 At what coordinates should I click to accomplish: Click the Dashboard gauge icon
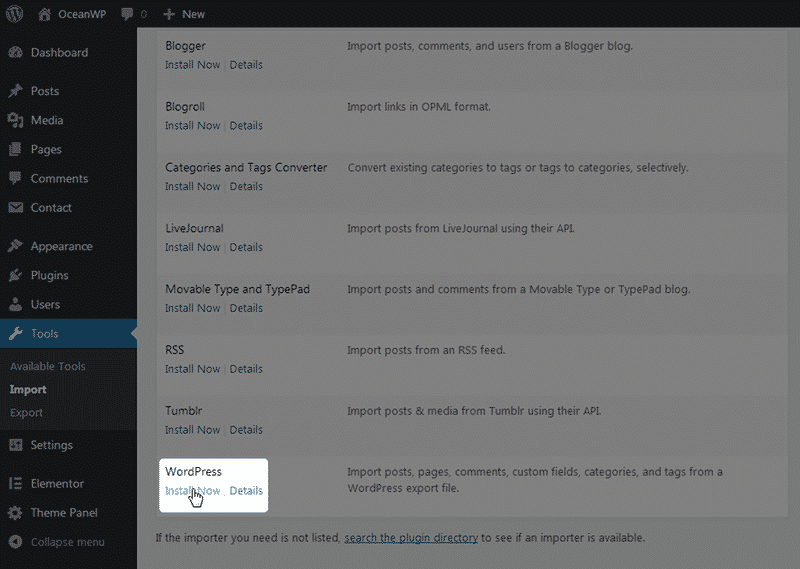coord(15,52)
